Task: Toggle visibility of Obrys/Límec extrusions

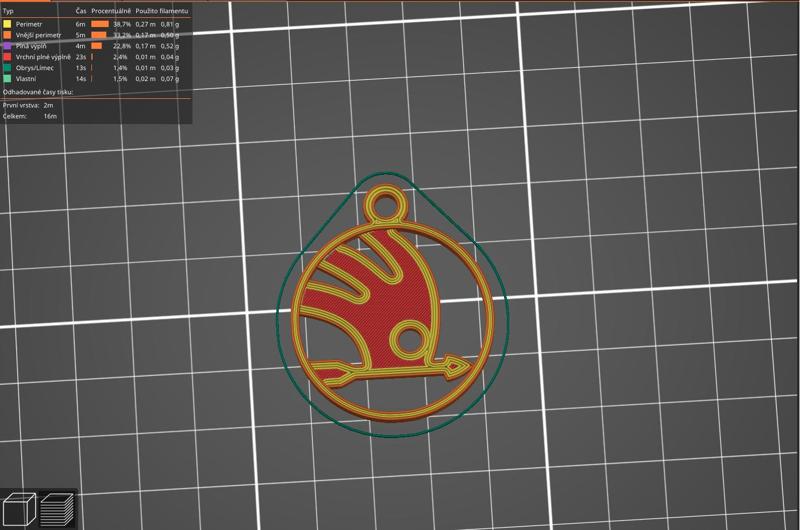Action: [x=35, y=68]
